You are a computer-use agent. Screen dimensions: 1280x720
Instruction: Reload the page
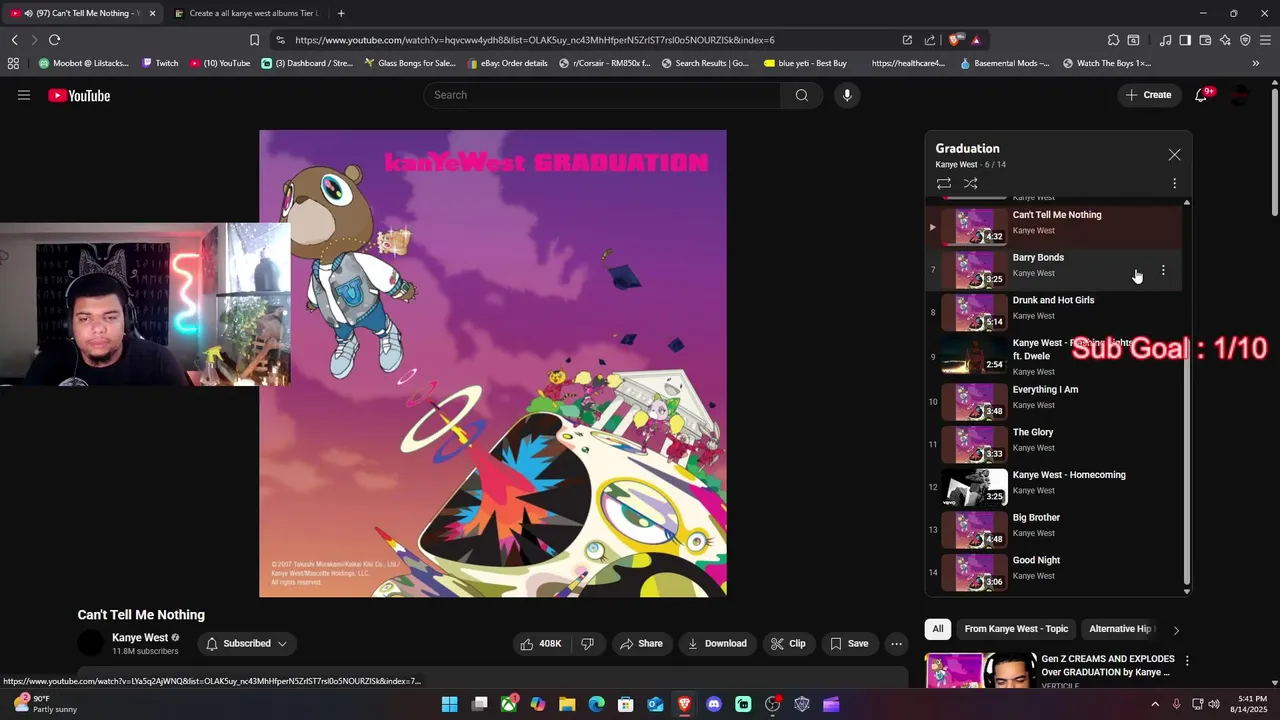[54, 40]
